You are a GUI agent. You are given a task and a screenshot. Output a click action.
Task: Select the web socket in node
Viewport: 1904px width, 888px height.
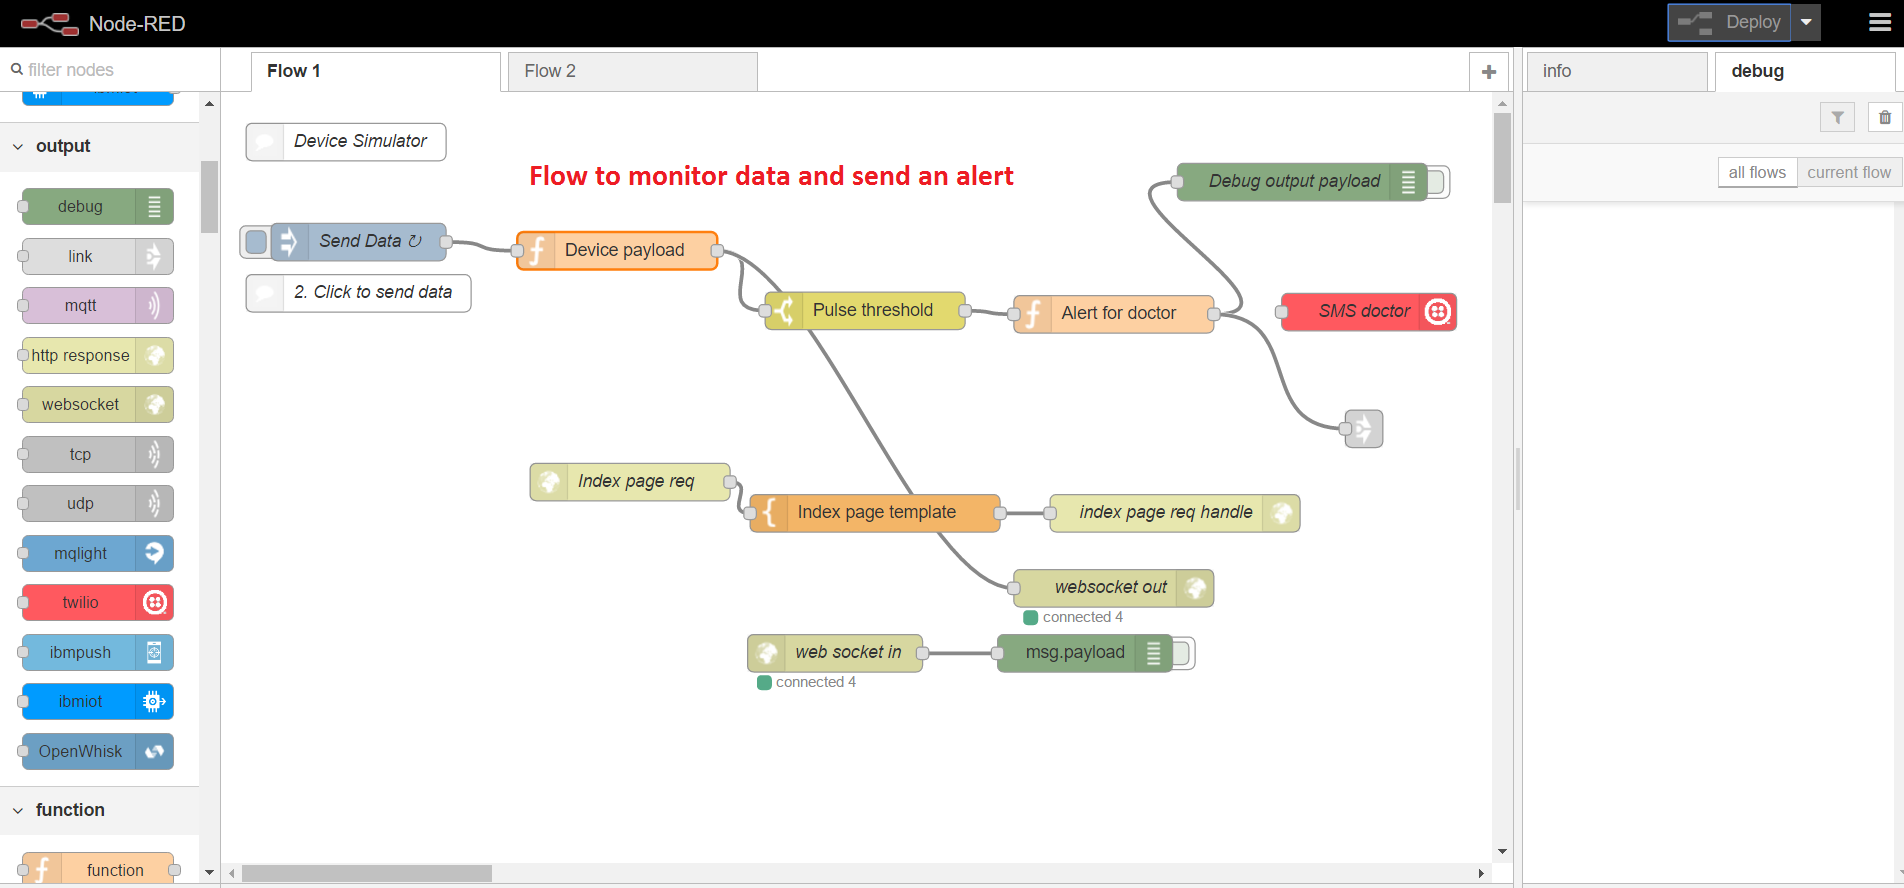tap(835, 653)
